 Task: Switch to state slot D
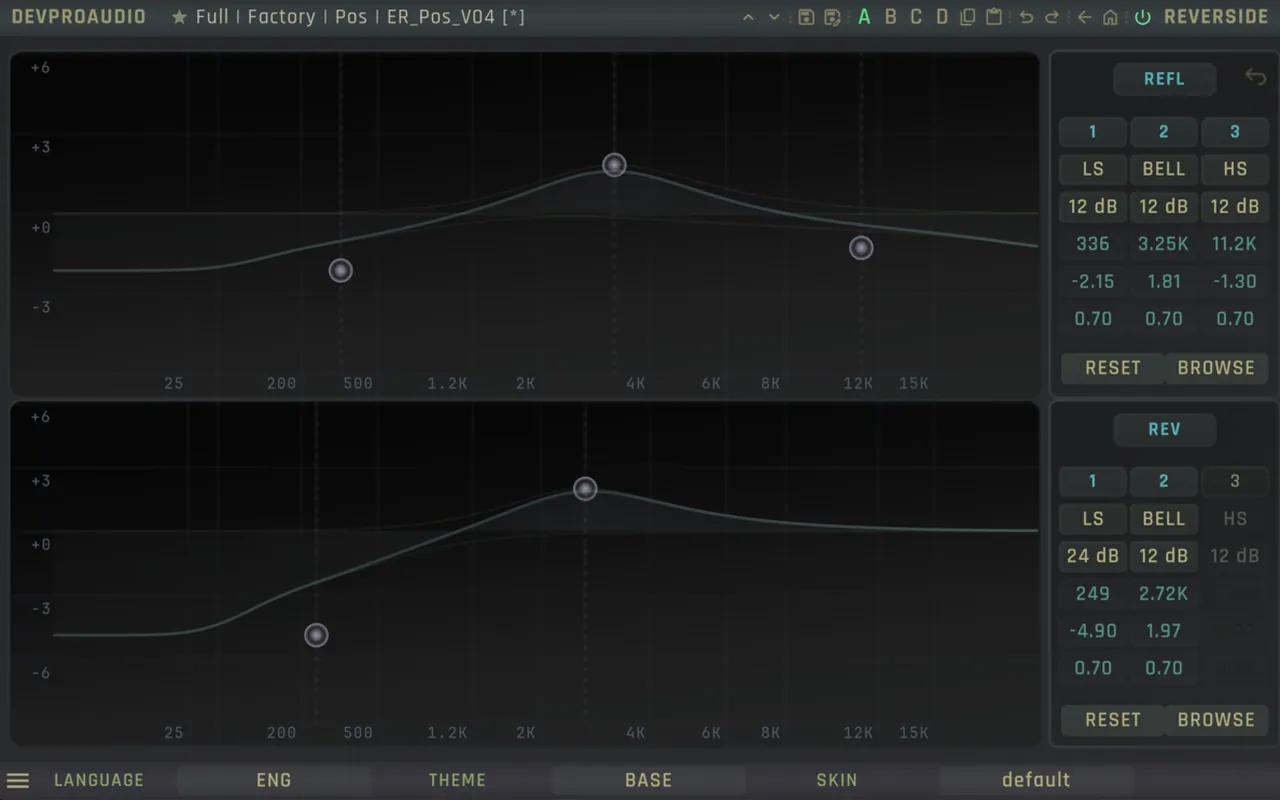942,17
